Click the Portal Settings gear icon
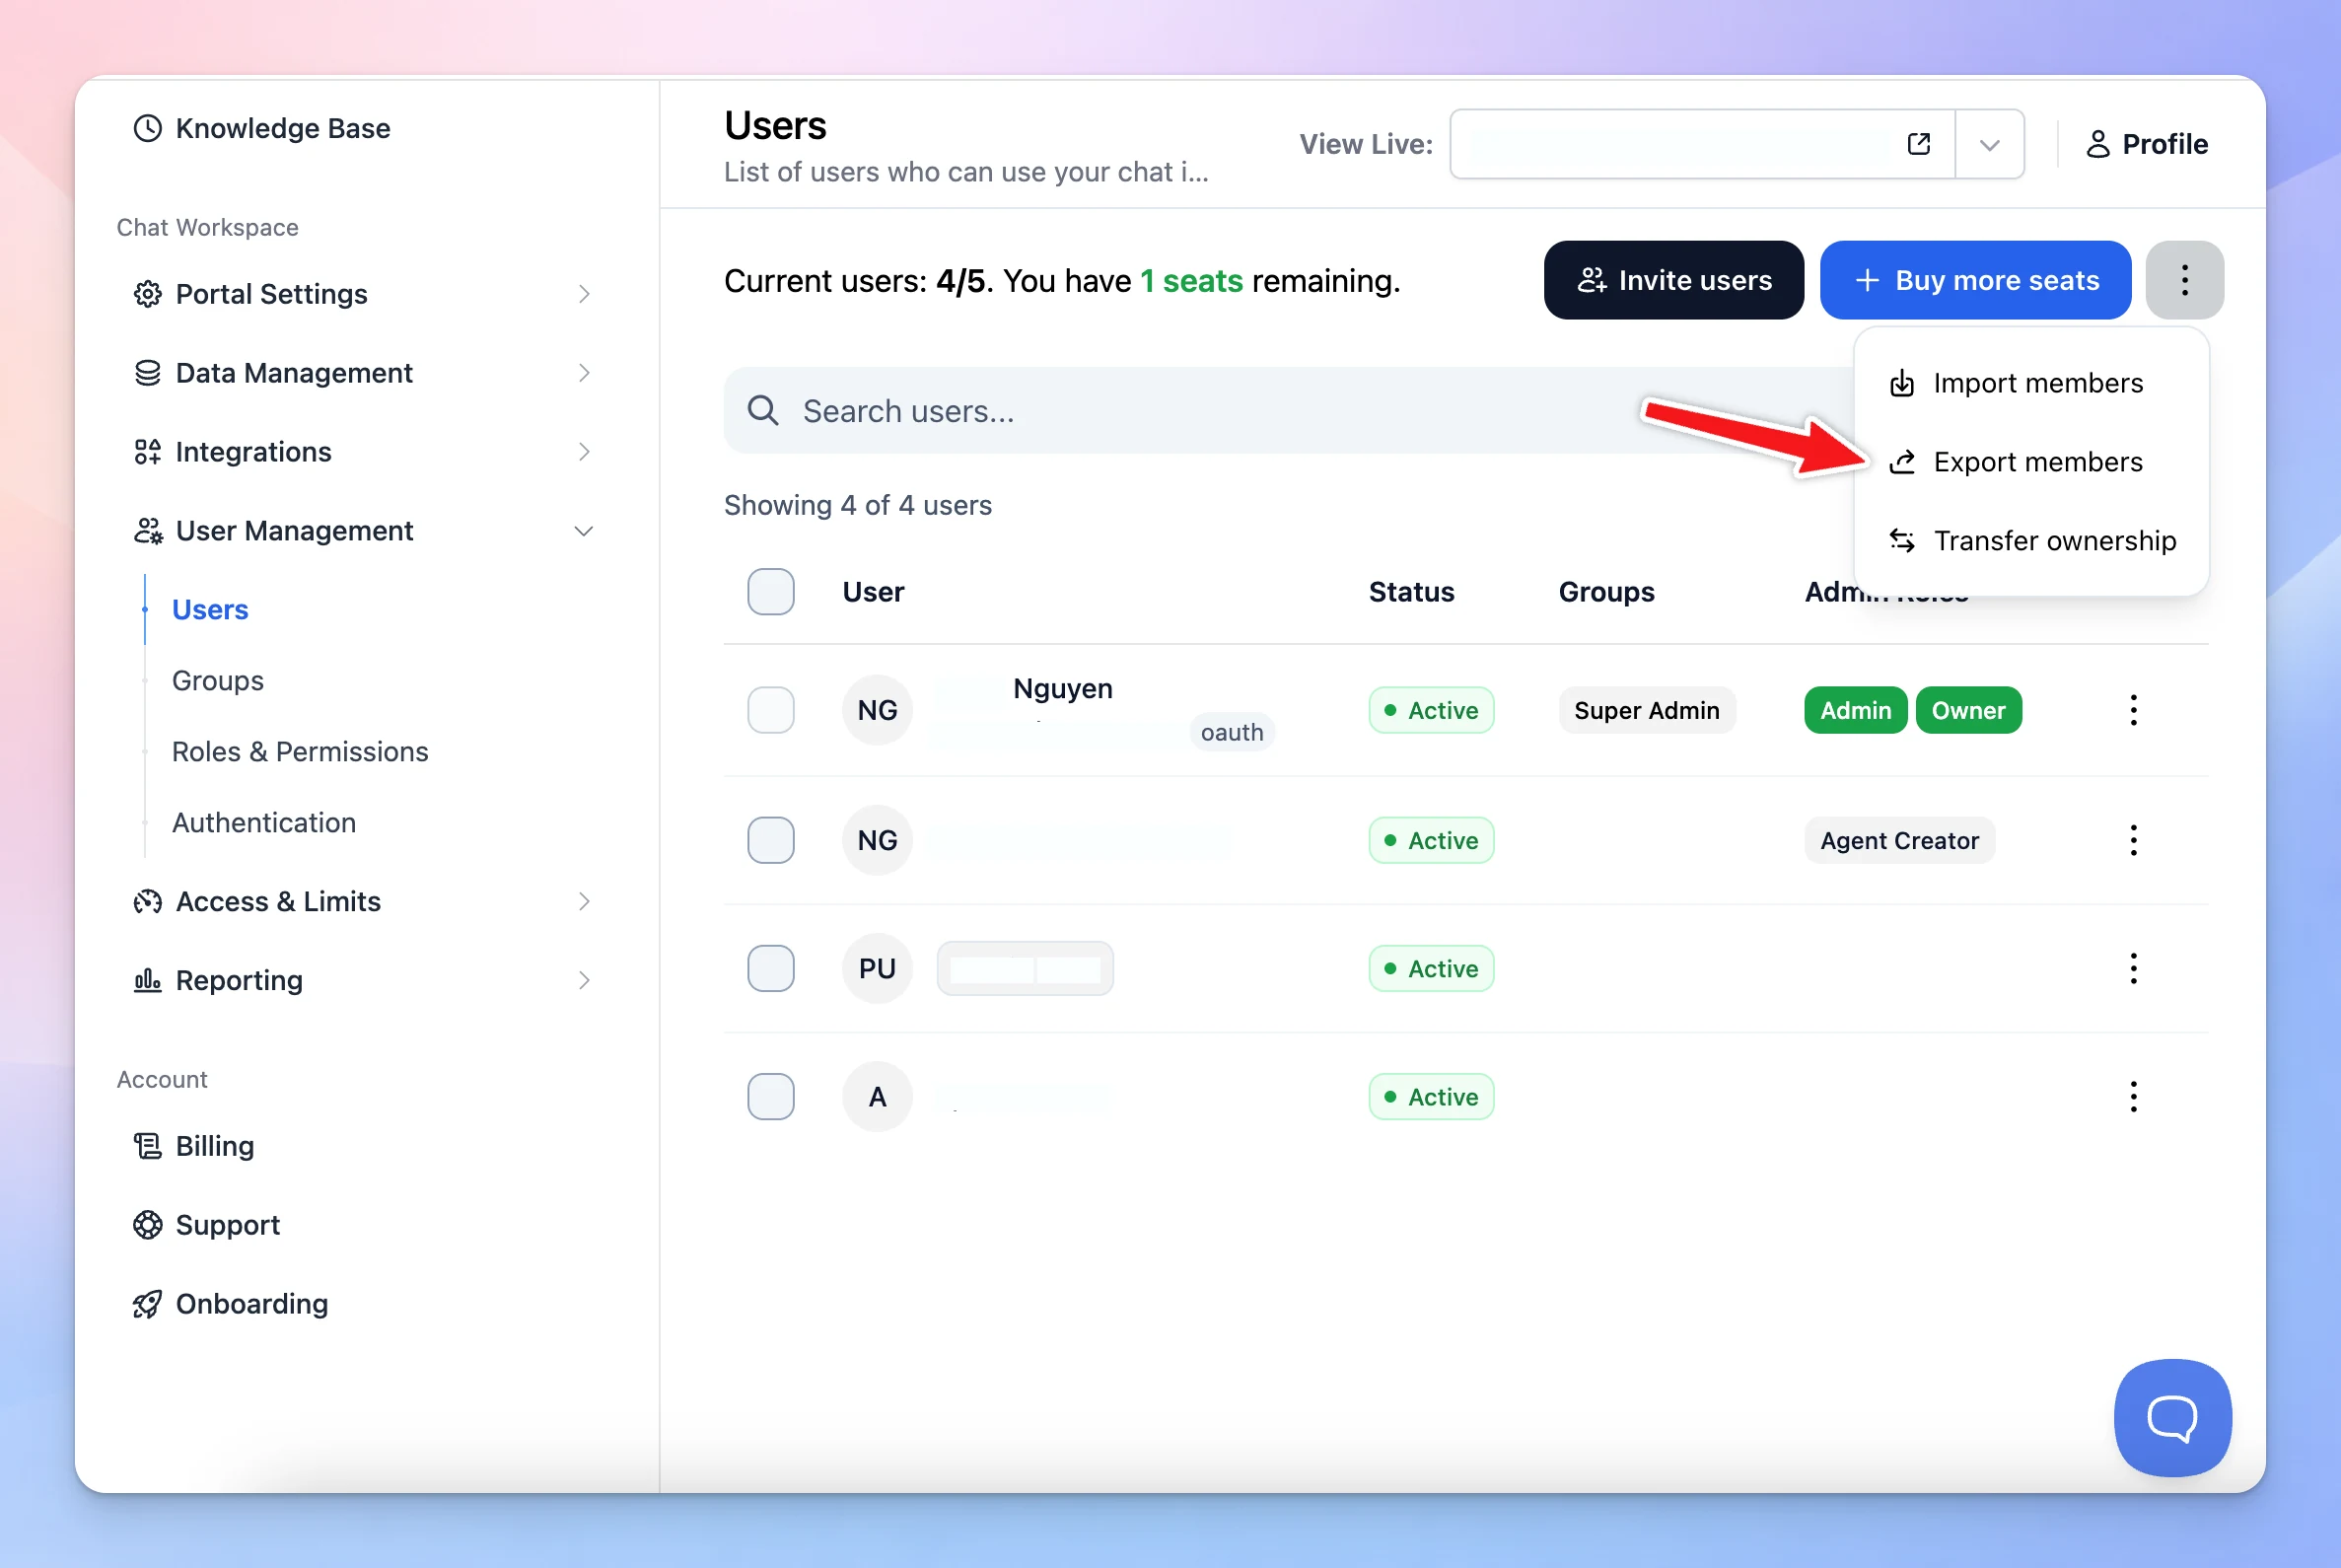 148,294
